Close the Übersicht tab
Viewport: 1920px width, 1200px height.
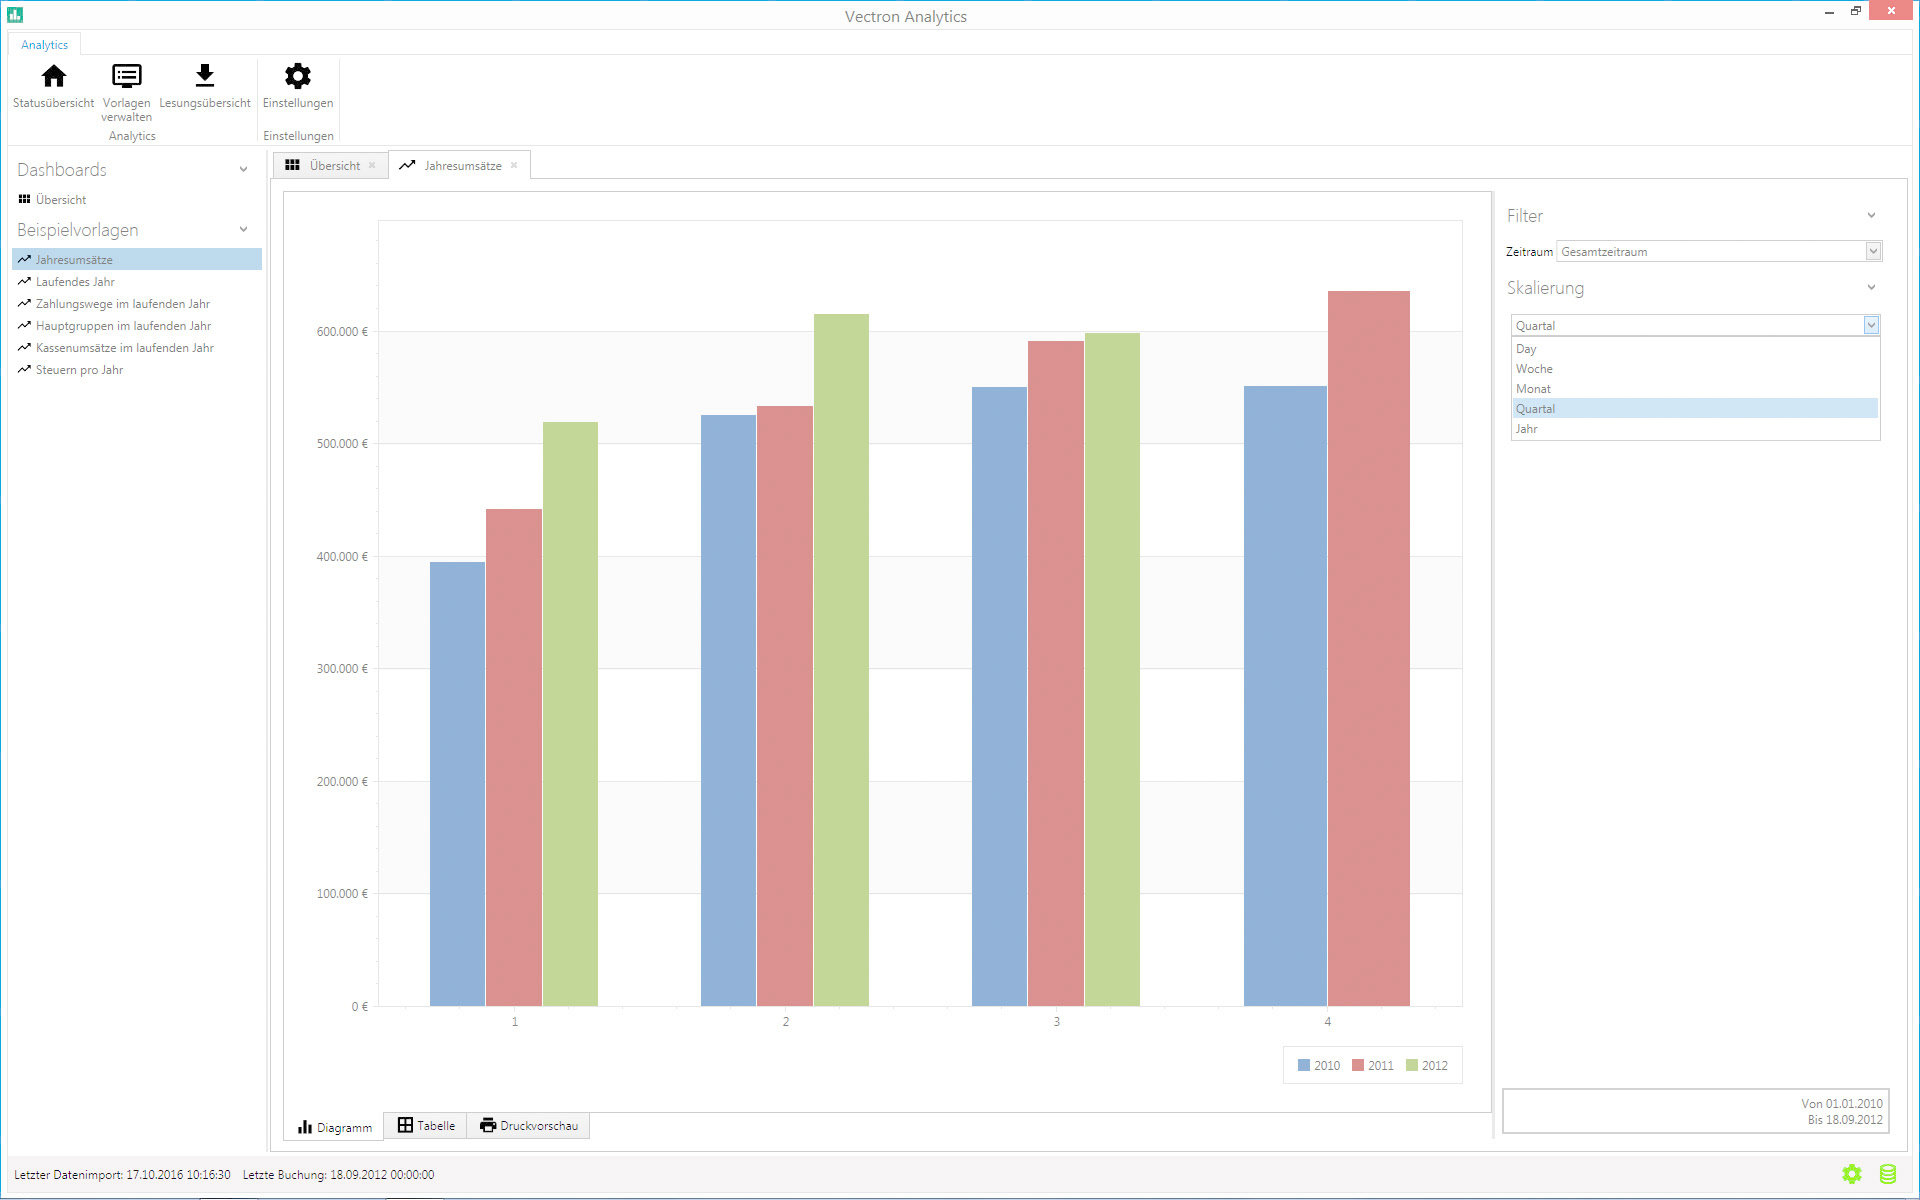(x=372, y=166)
